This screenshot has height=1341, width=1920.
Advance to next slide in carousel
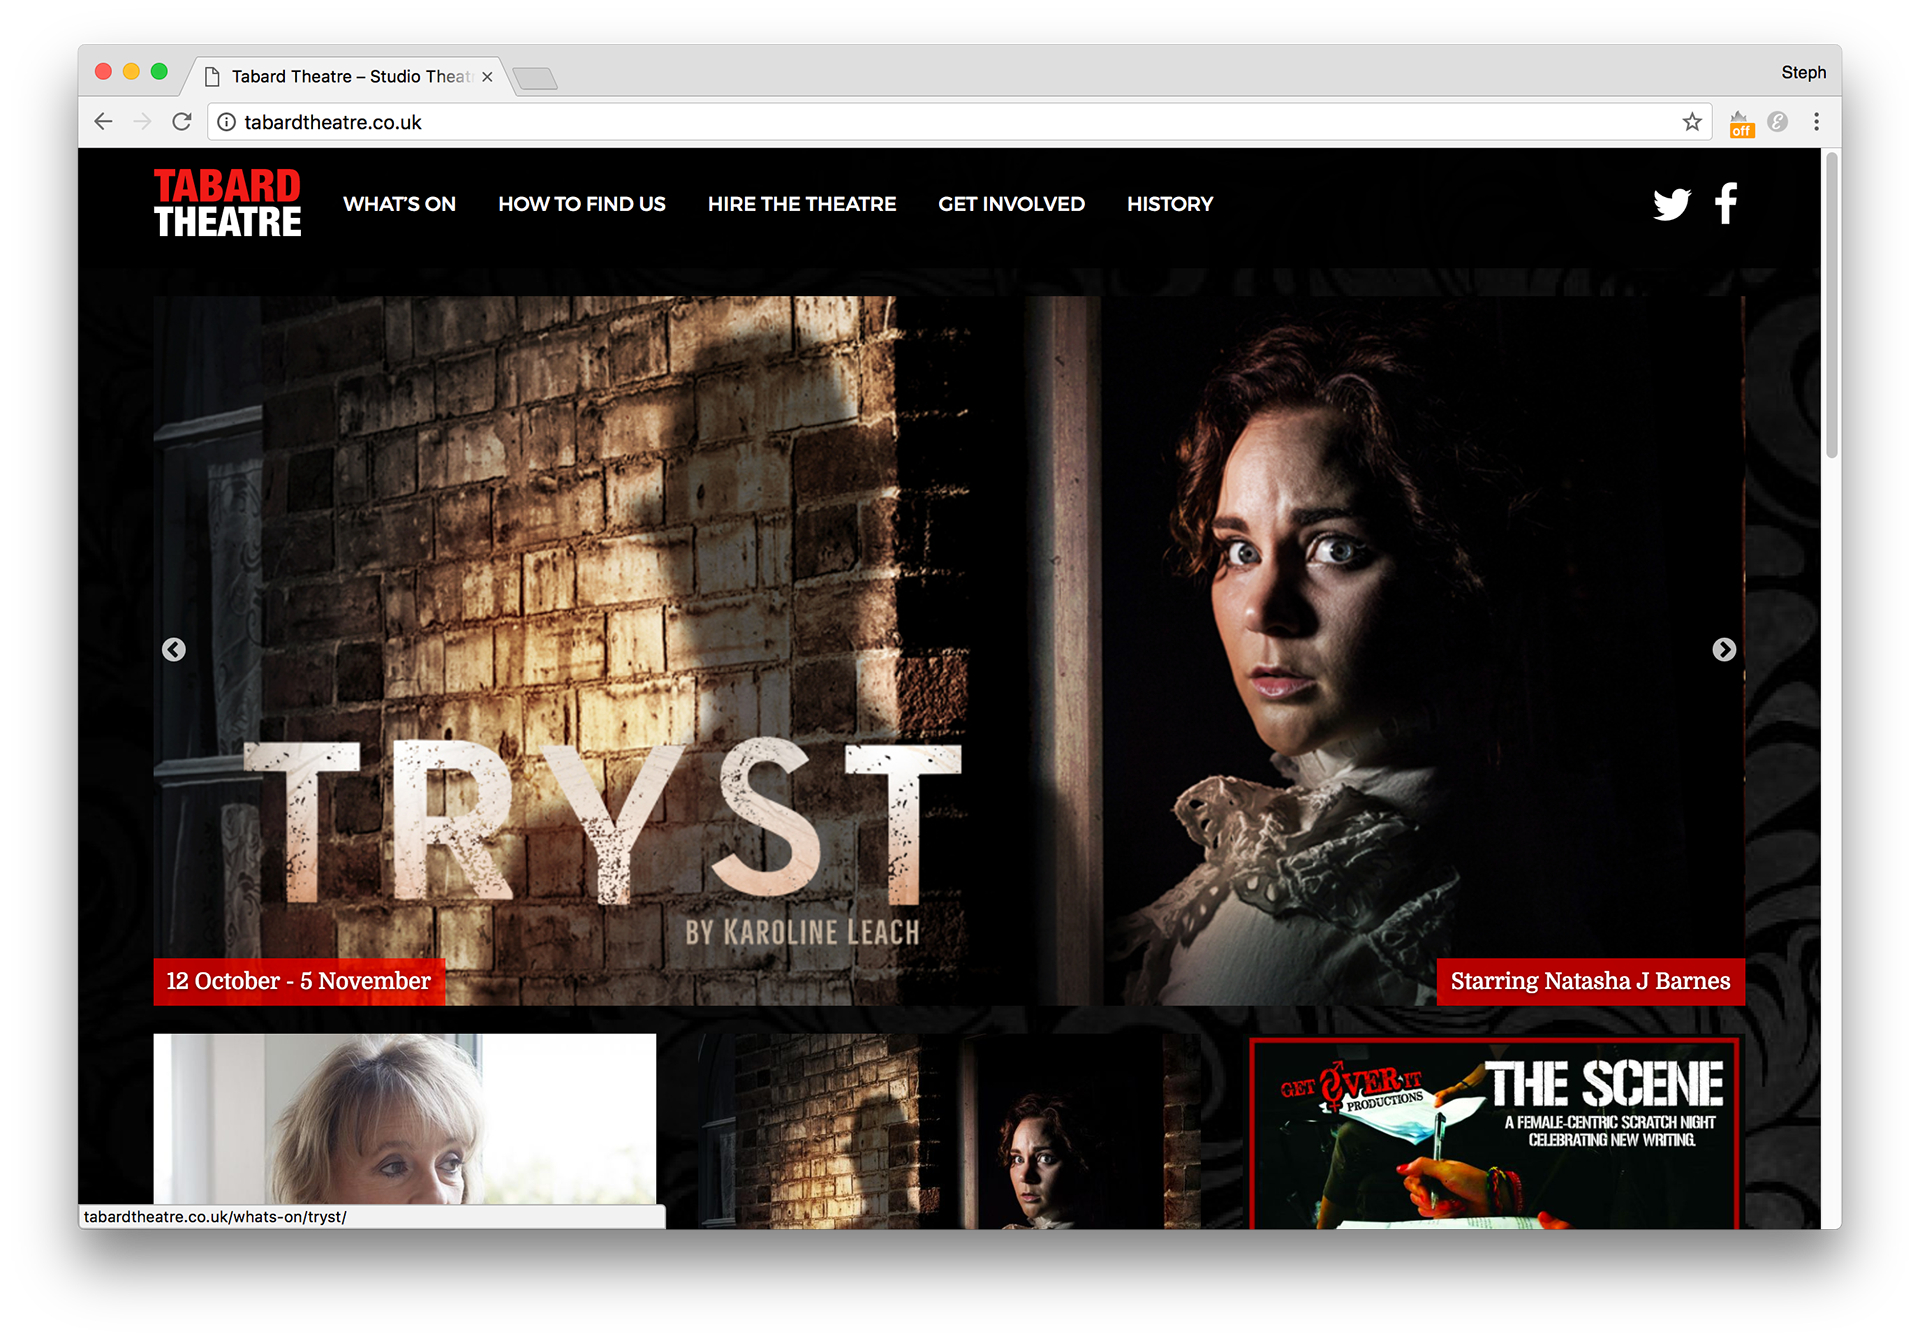point(1724,650)
